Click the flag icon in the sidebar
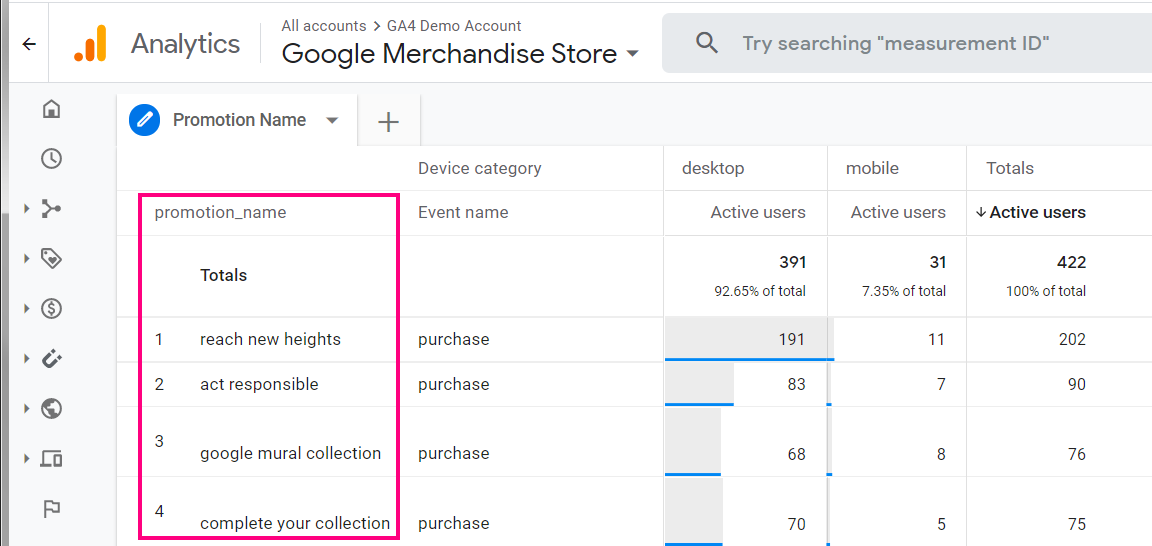The height and width of the screenshot is (546, 1152). pos(51,509)
